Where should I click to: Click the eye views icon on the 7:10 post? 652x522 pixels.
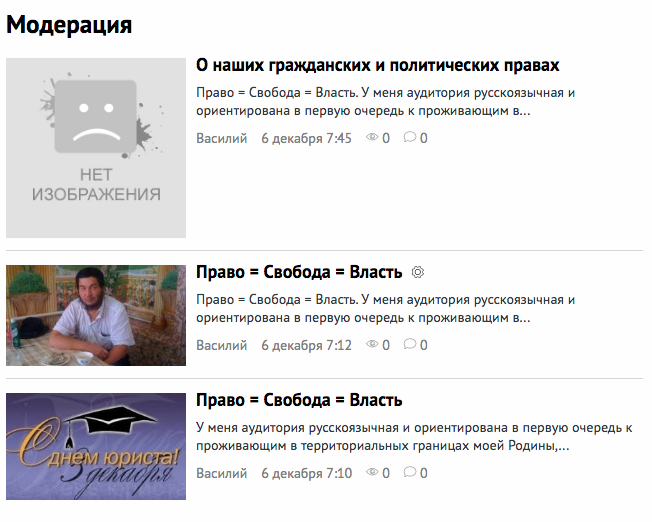coord(373,473)
